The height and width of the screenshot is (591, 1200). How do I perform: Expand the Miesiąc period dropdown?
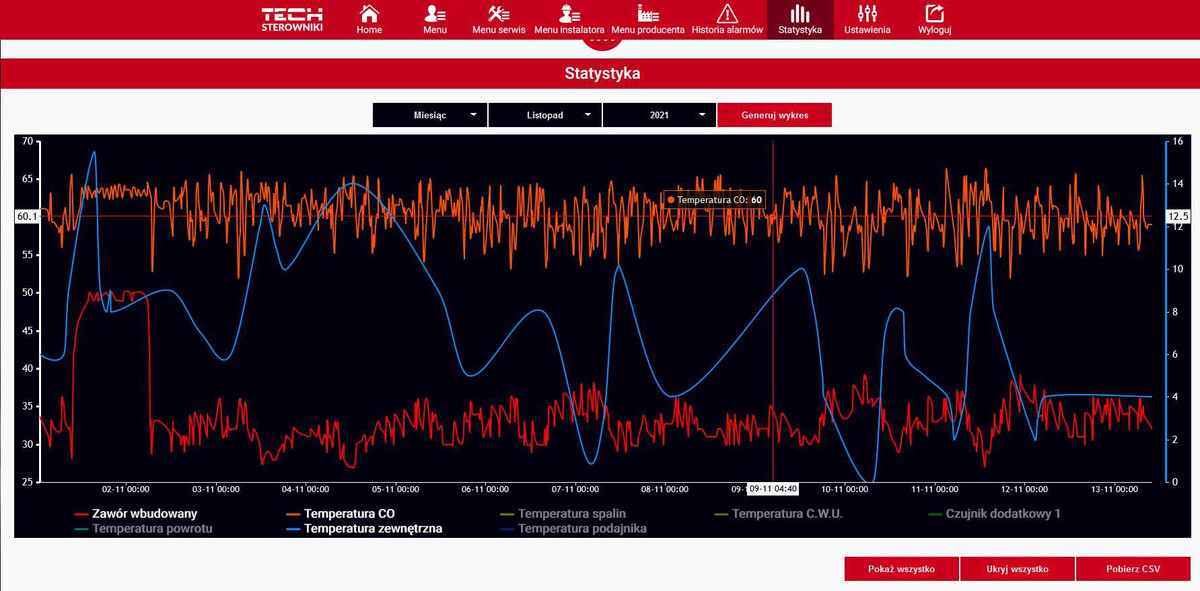[x=430, y=115]
